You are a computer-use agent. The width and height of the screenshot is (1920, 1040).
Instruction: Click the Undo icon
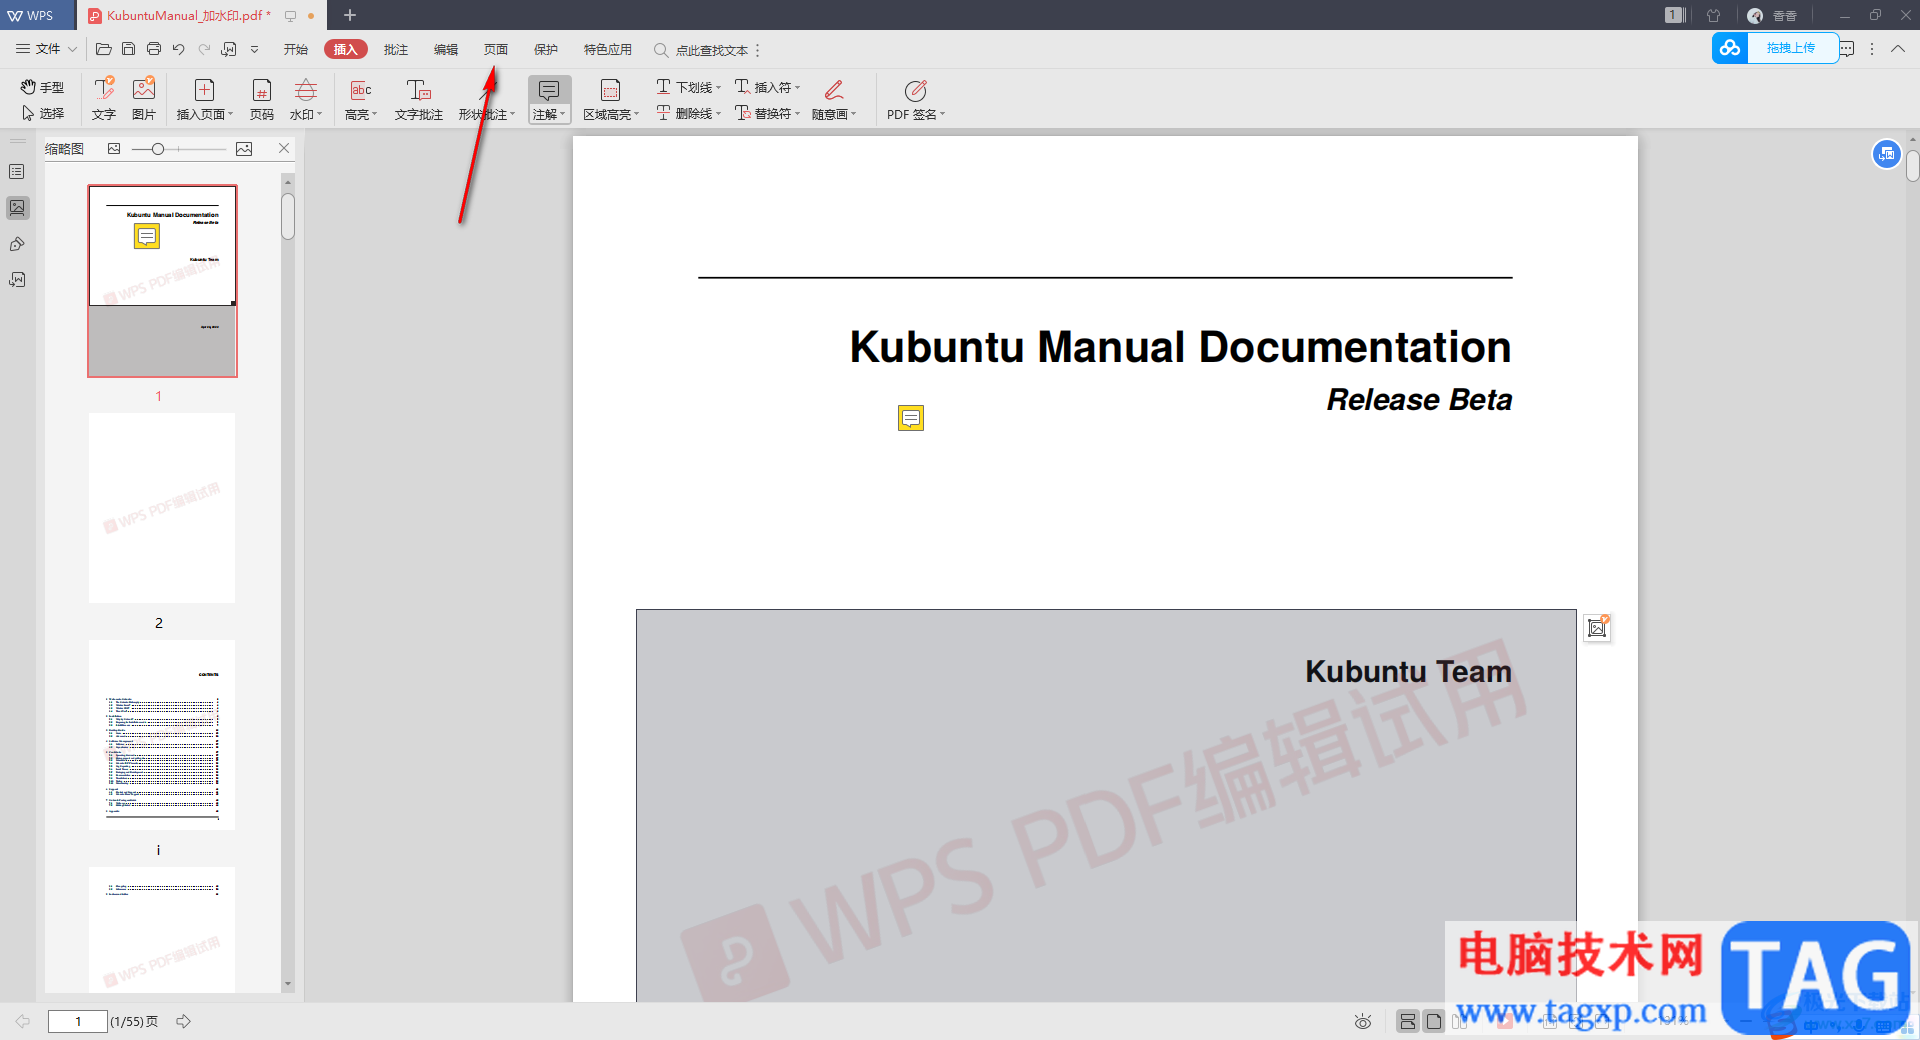pos(179,49)
